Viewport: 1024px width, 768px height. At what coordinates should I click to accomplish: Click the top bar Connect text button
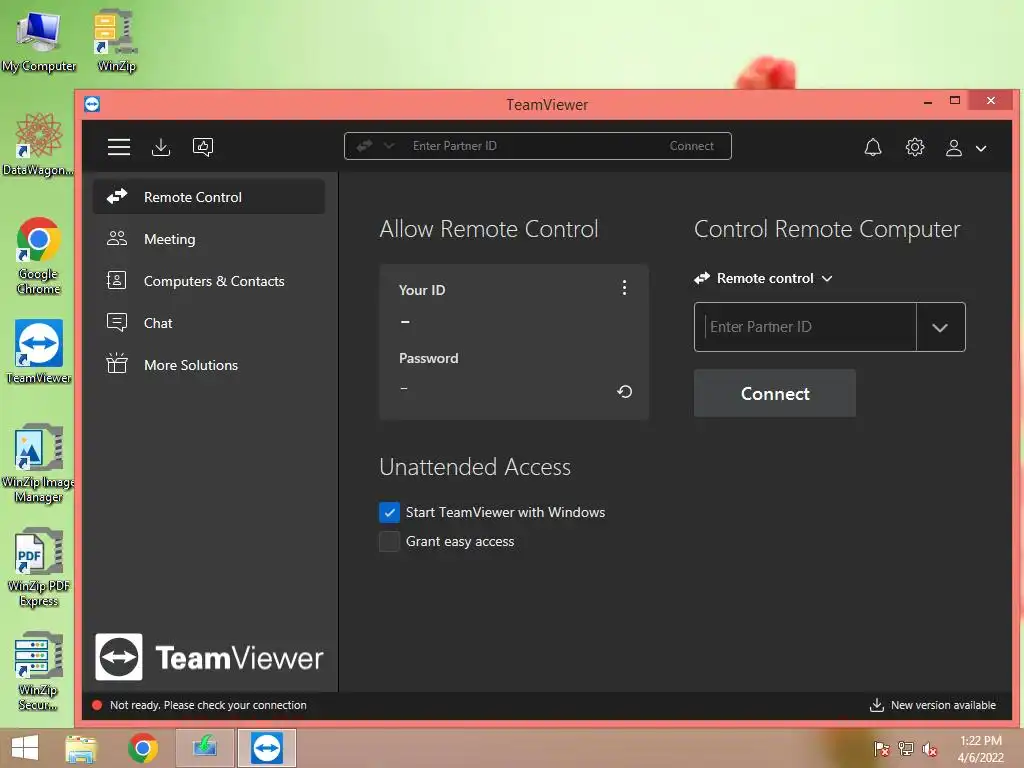click(x=691, y=146)
